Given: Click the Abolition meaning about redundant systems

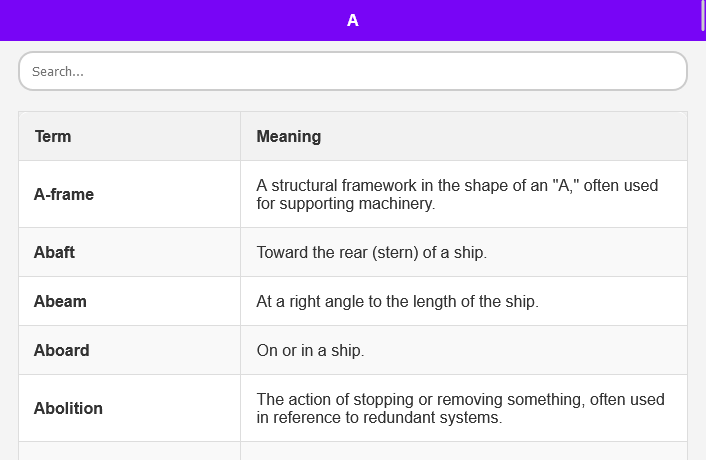Looking at the screenshot, I should coord(460,408).
